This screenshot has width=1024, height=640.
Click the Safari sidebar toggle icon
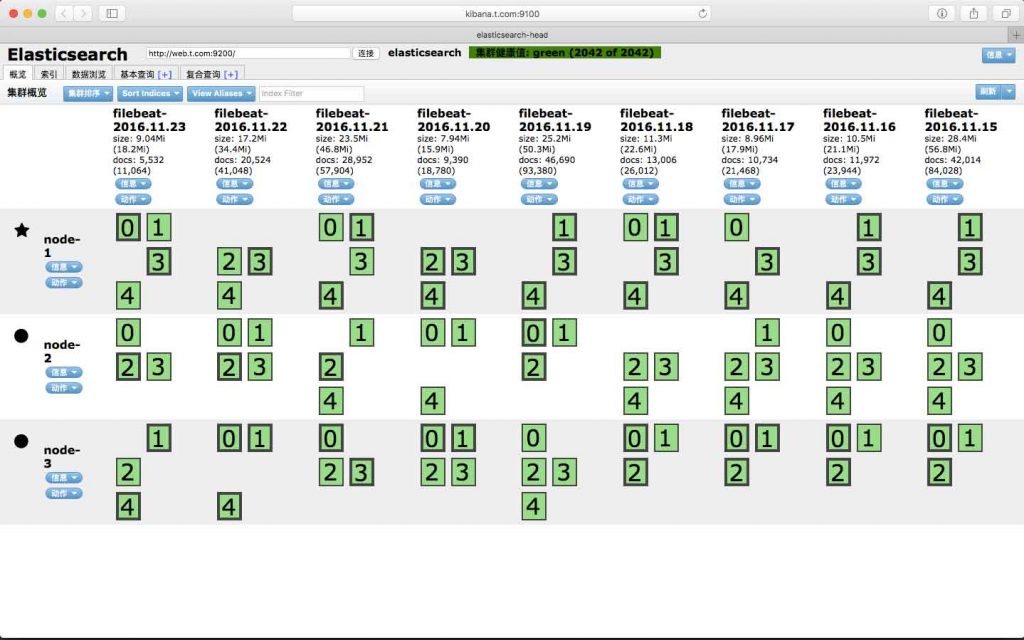pyautogui.click(x=111, y=13)
